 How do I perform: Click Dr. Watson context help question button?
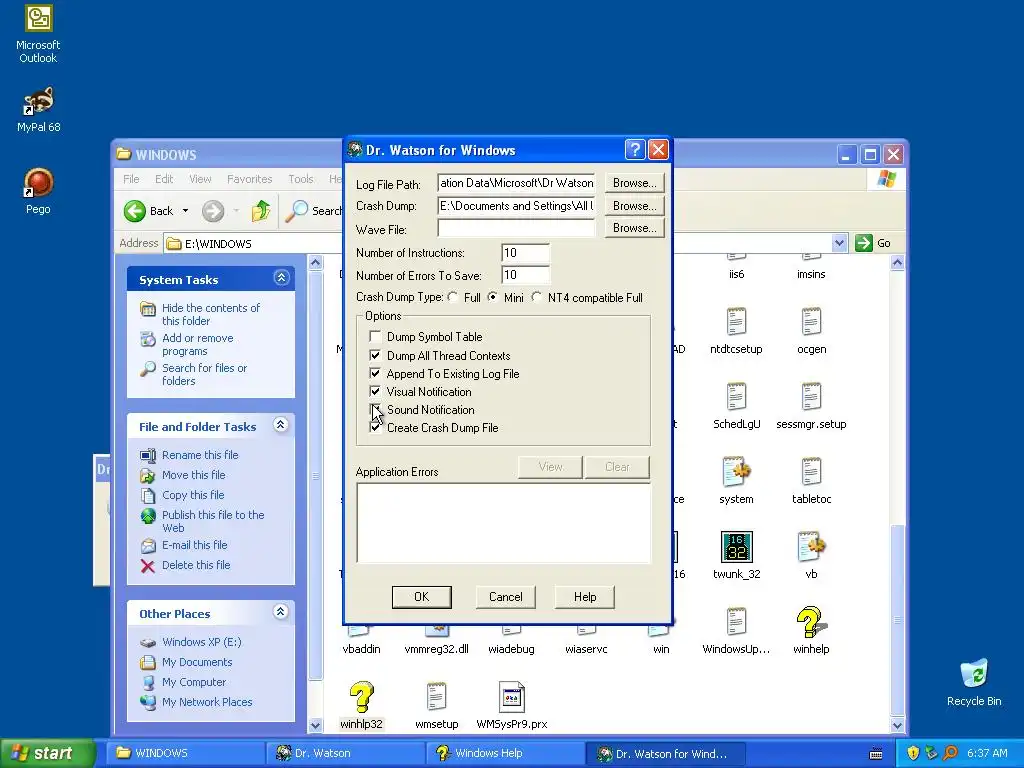(635, 150)
